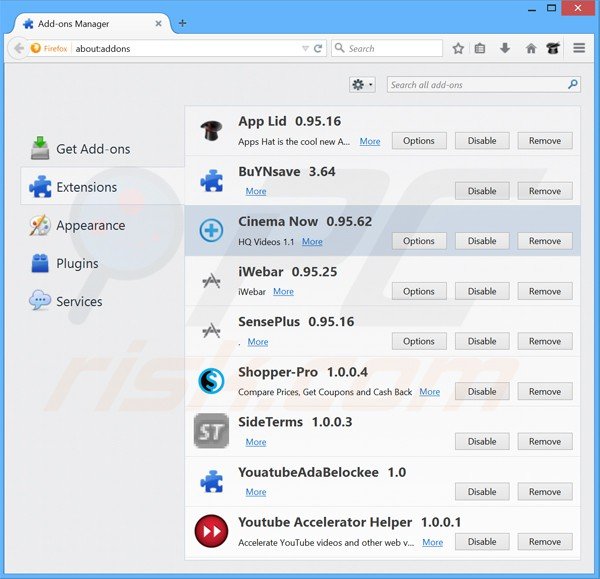The height and width of the screenshot is (579, 600).
Task: Open Options for SensePlus
Action: (419, 341)
